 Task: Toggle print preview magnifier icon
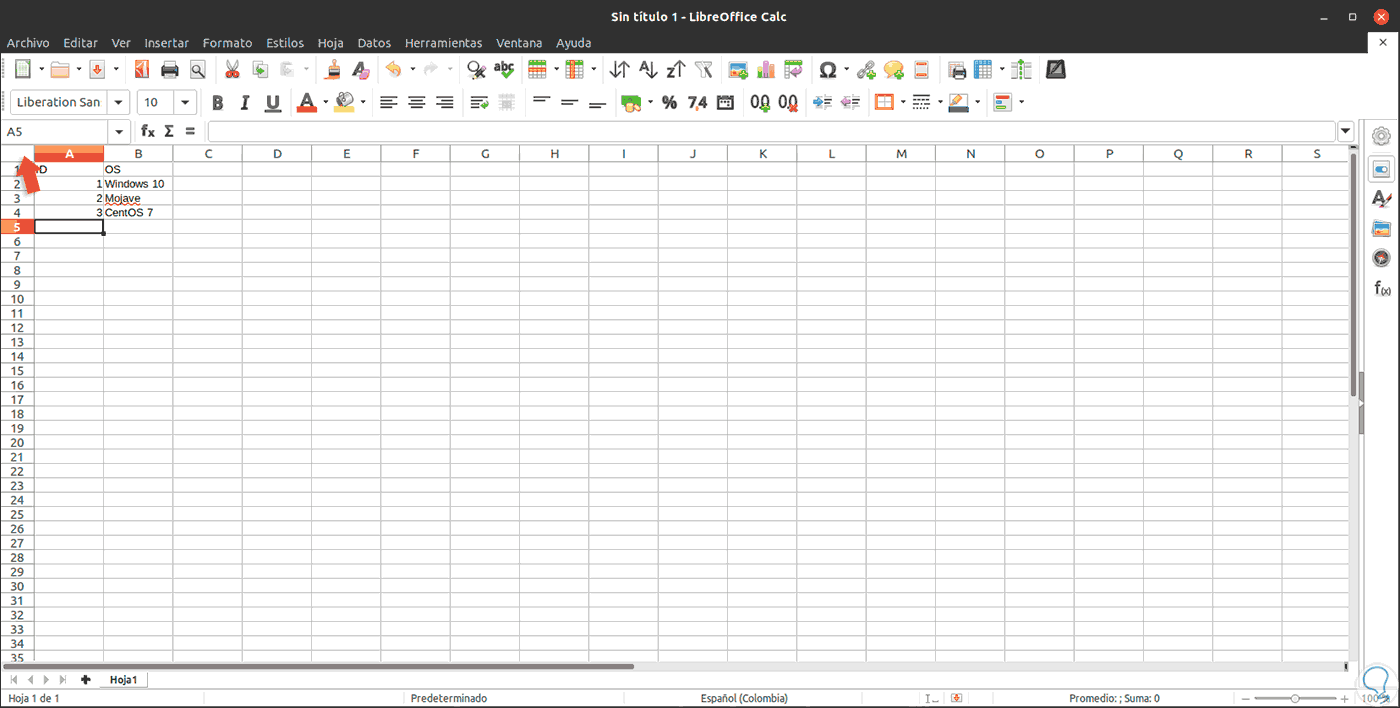click(197, 69)
